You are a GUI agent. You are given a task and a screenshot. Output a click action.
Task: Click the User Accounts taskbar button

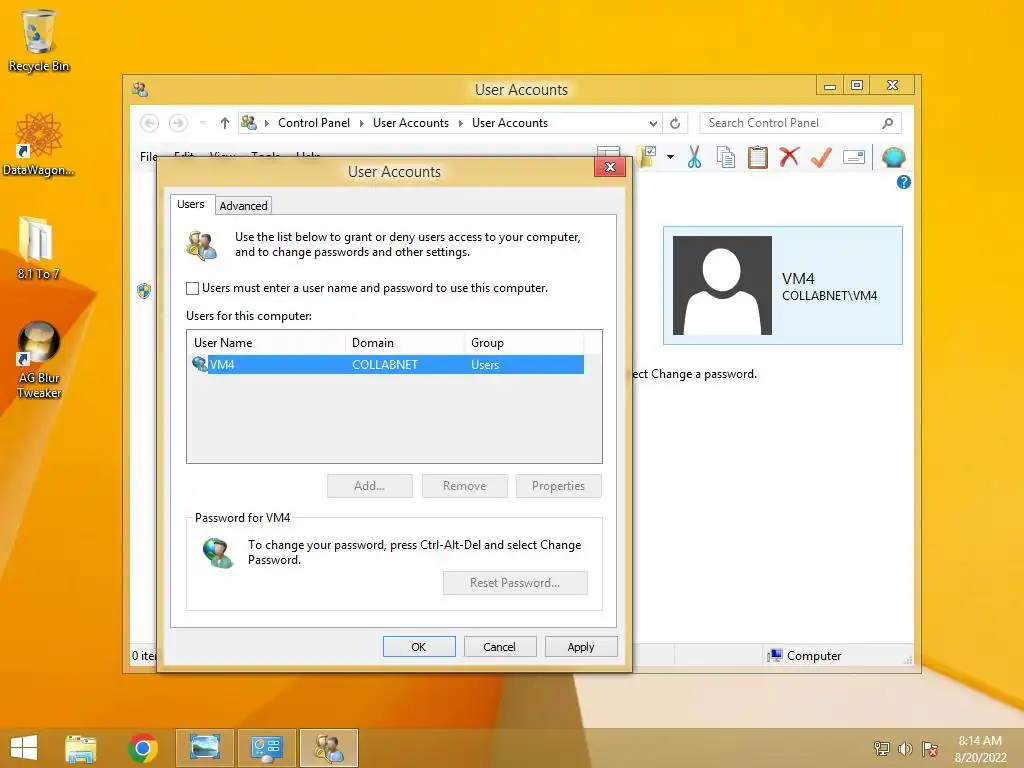click(x=328, y=748)
